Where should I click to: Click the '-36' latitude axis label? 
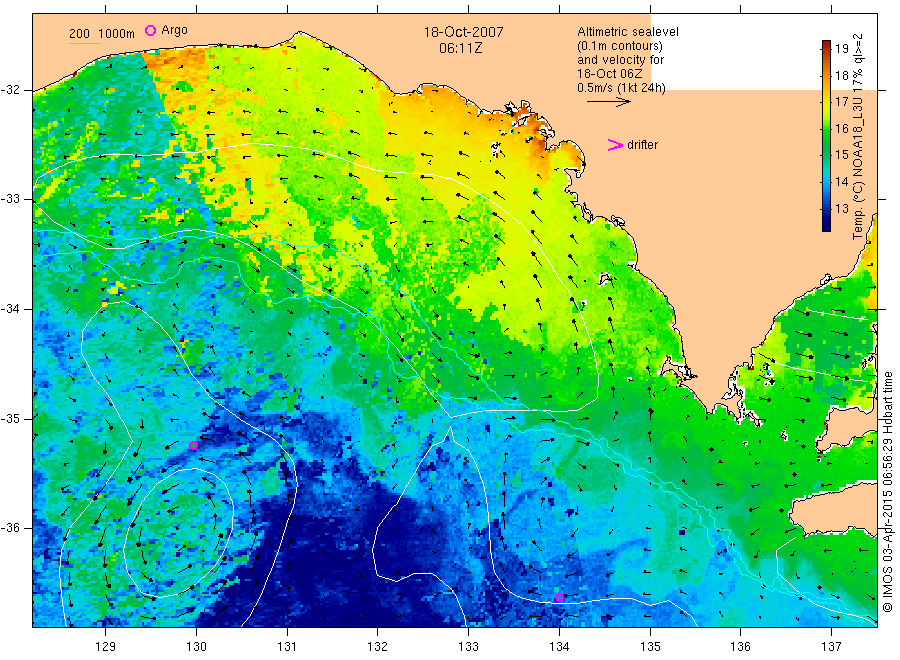point(10,527)
